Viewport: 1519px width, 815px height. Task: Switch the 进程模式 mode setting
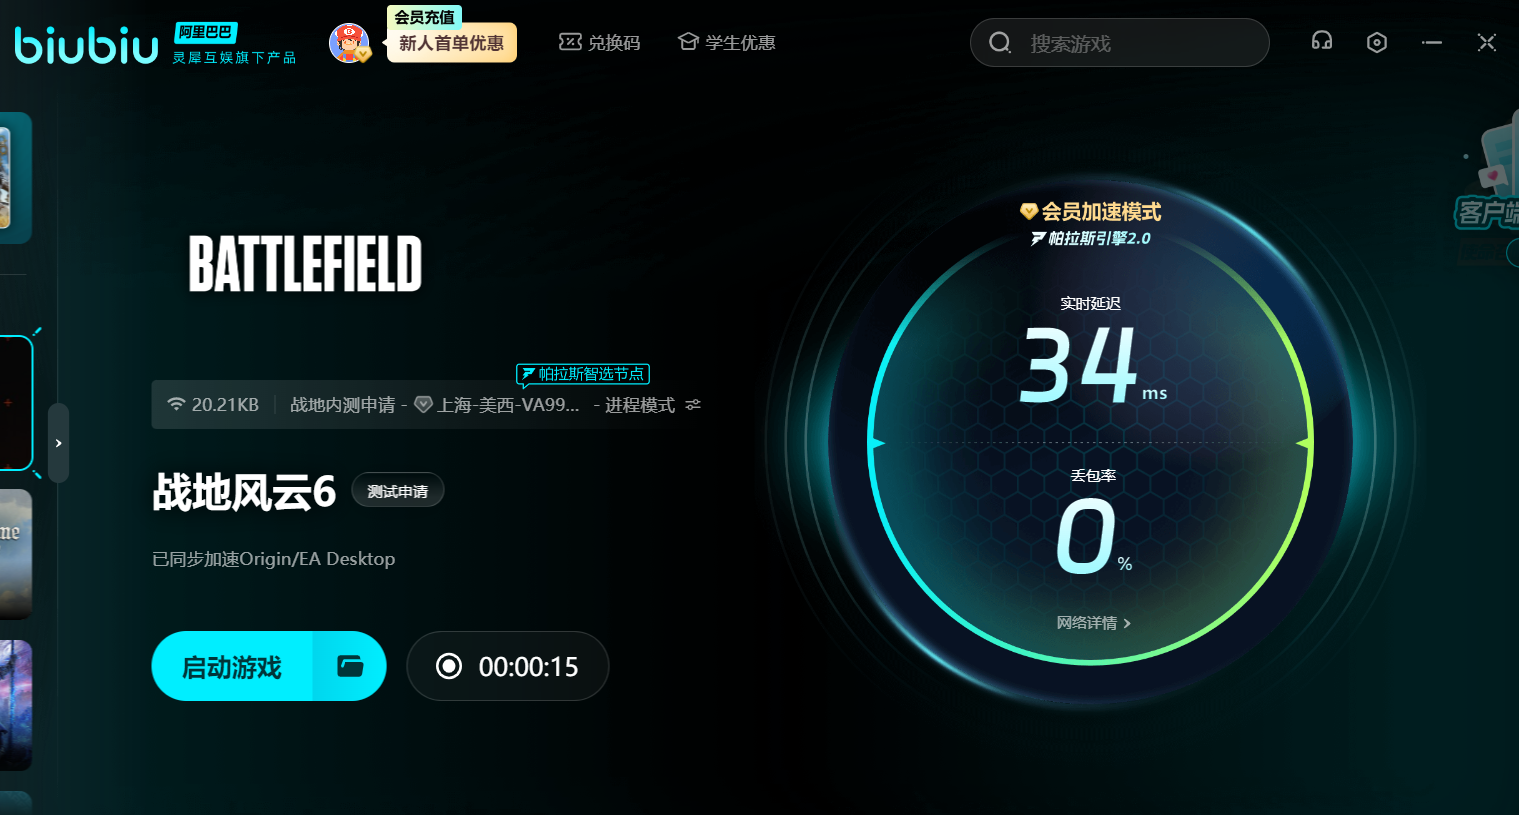click(639, 405)
